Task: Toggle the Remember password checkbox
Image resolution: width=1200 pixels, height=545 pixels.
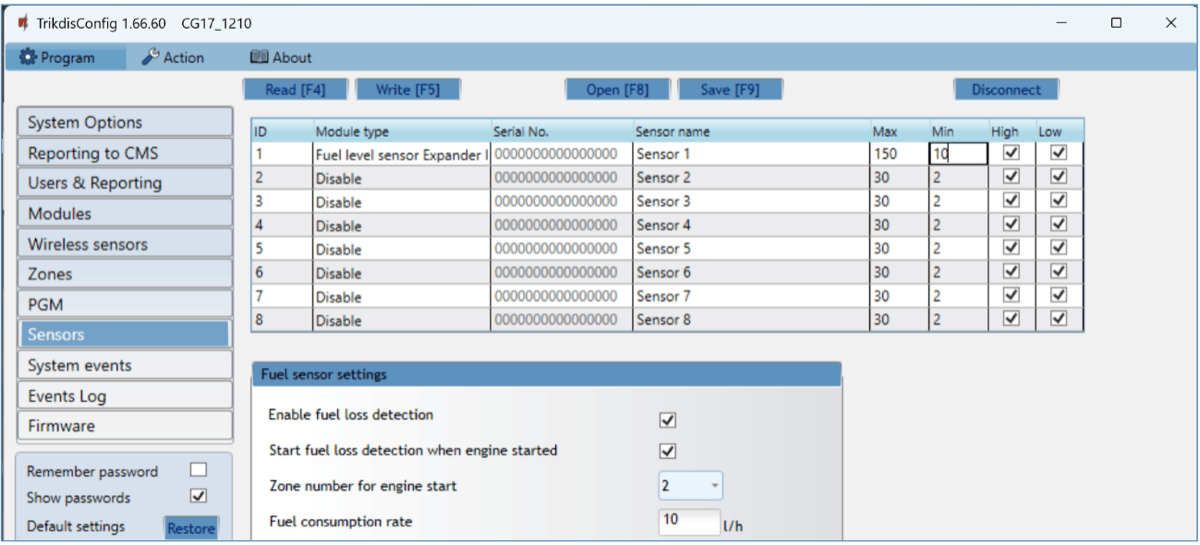Action: [198, 470]
